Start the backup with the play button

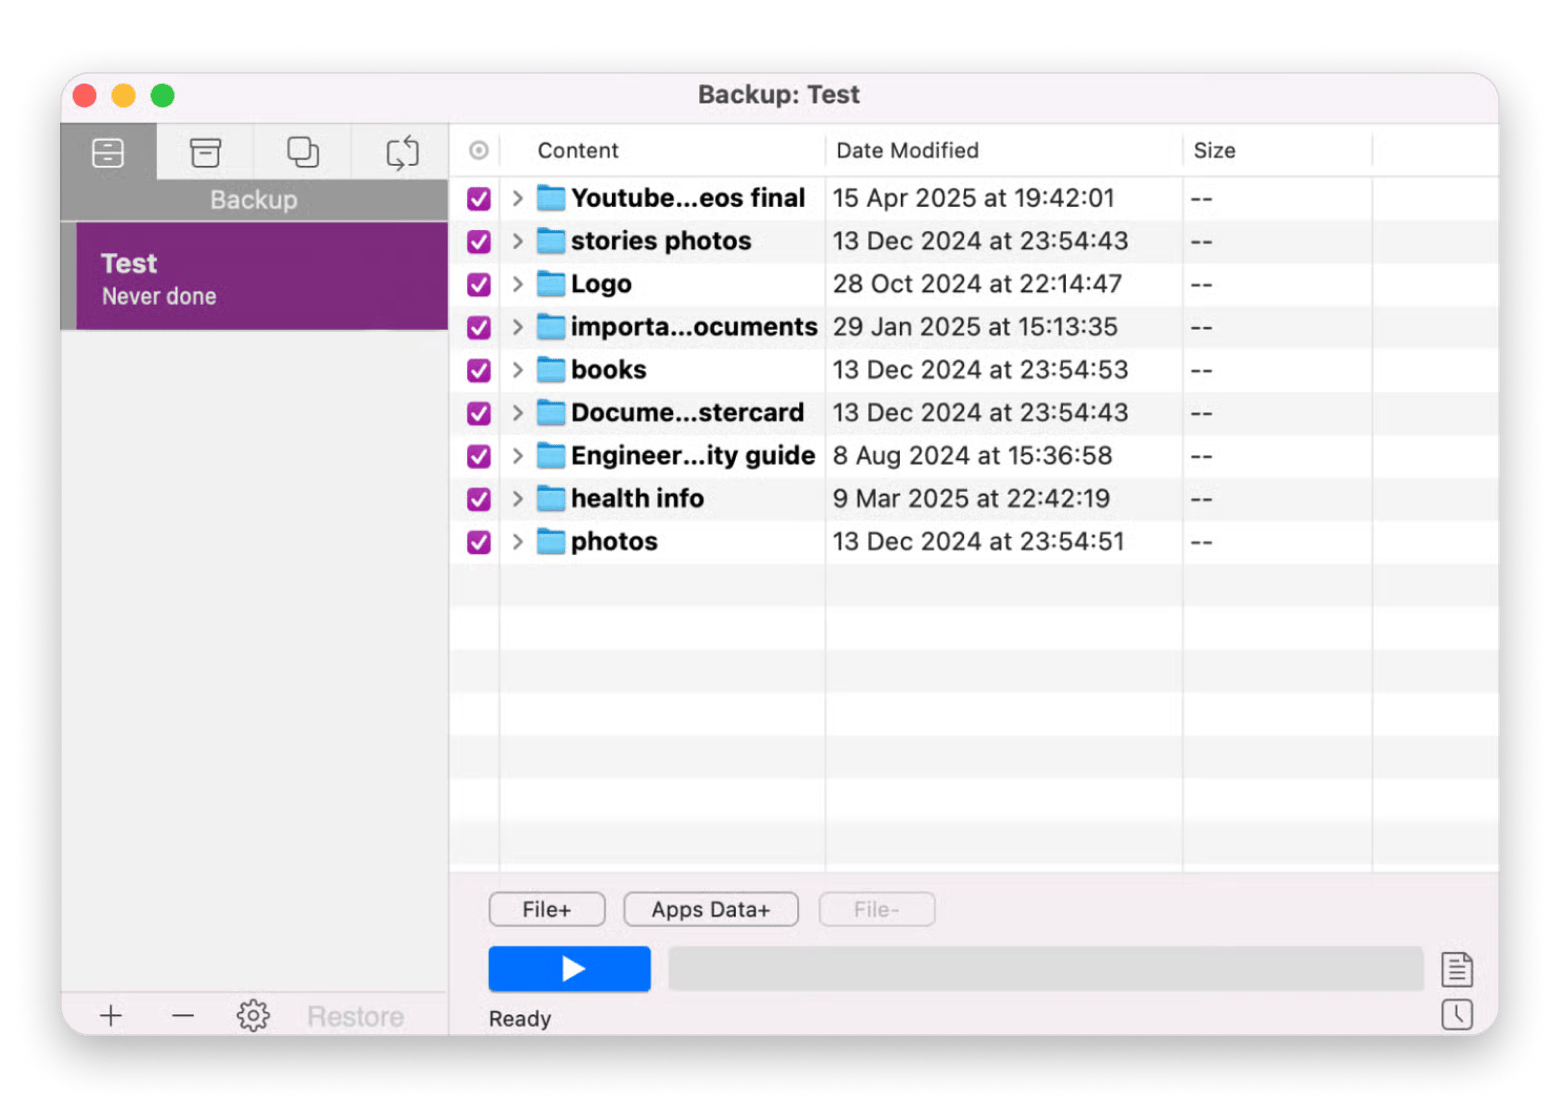pos(569,968)
